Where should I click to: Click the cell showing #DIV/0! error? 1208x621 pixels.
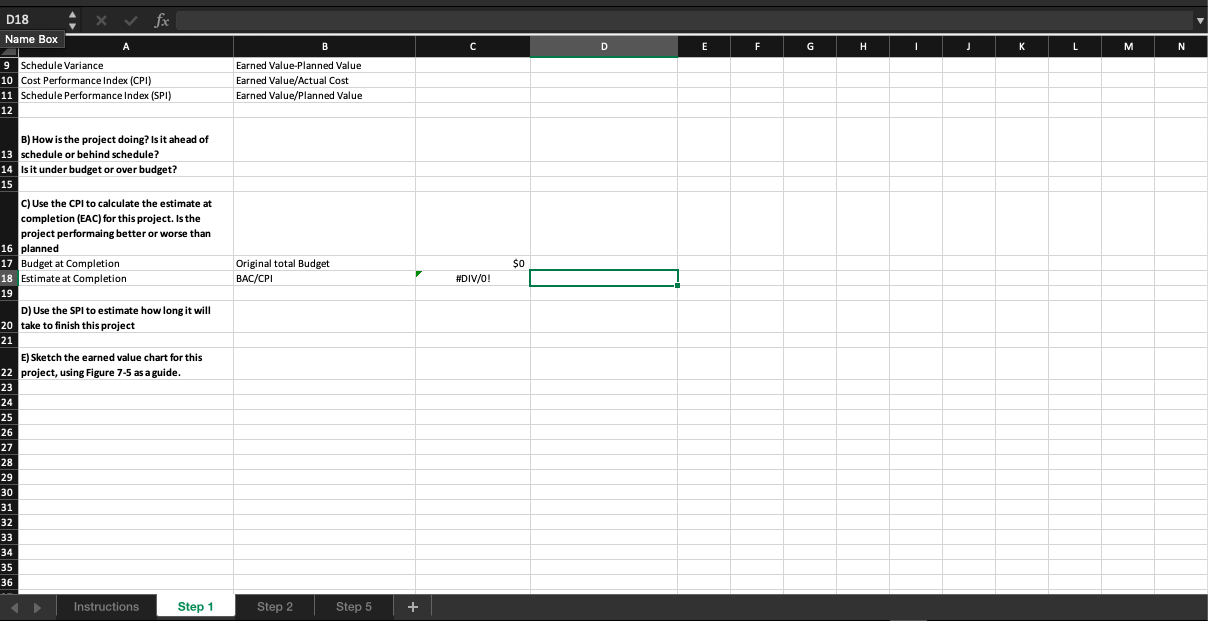472,278
